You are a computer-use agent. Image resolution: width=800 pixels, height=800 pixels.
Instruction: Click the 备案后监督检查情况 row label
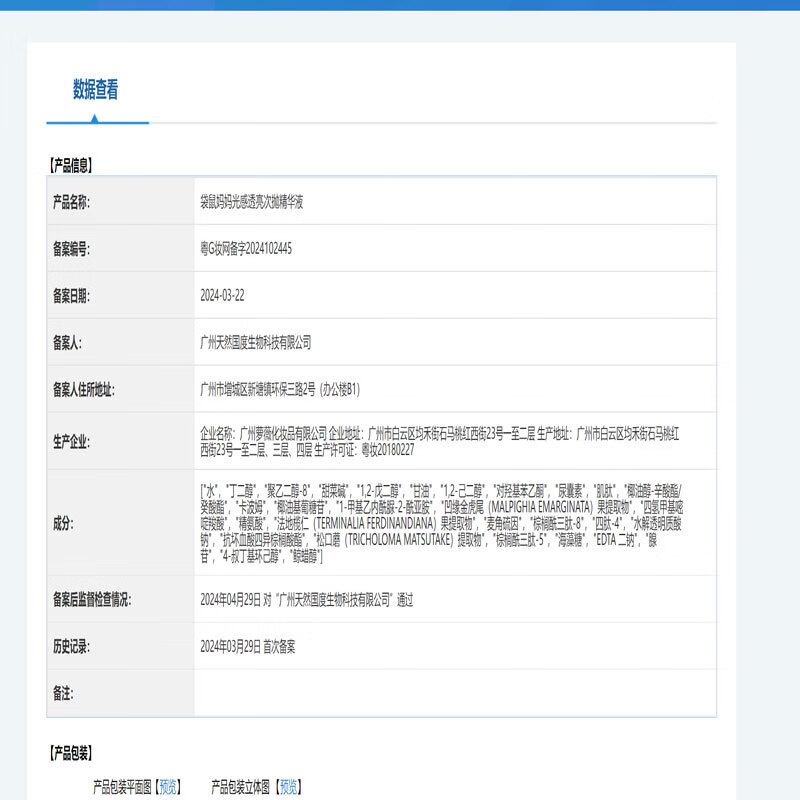click(92, 600)
